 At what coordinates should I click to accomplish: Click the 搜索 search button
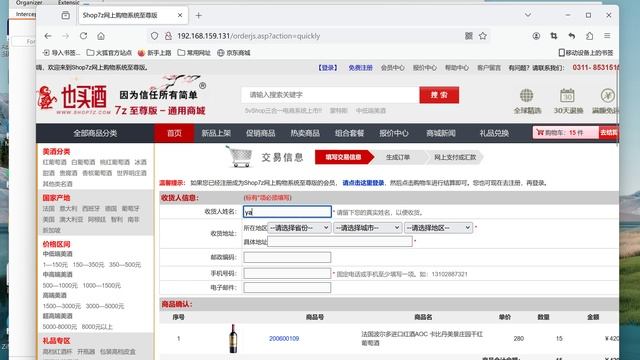pos(439,95)
